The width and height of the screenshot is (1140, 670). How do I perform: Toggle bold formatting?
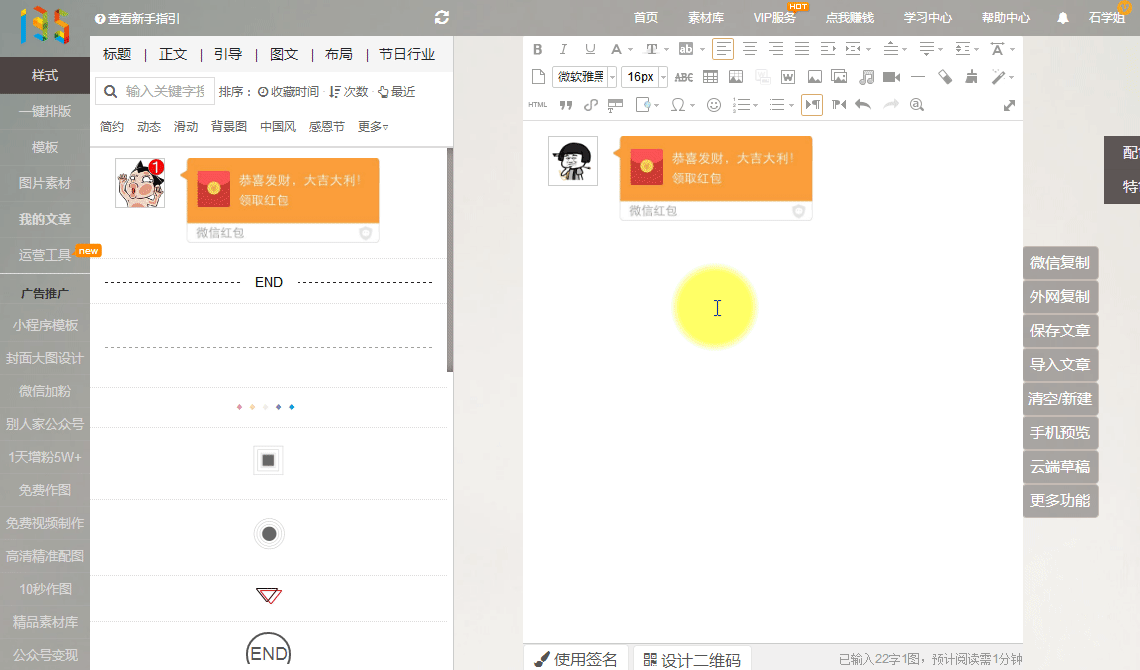[538, 49]
